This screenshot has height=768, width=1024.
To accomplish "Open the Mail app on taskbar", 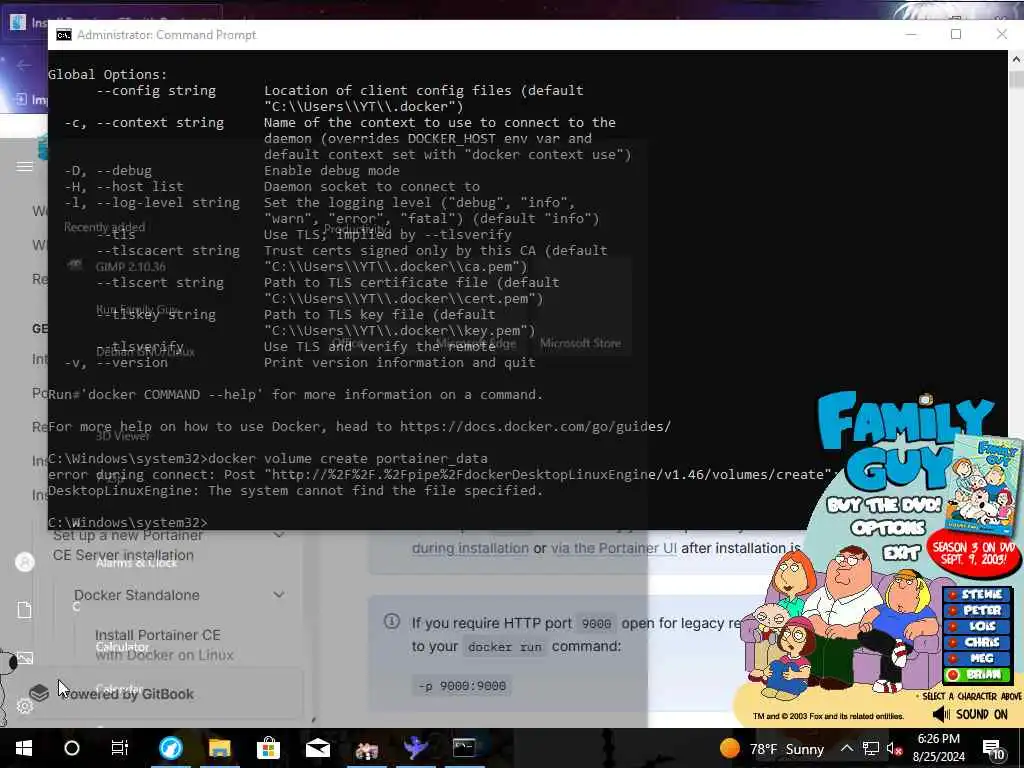I will click(317, 748).
